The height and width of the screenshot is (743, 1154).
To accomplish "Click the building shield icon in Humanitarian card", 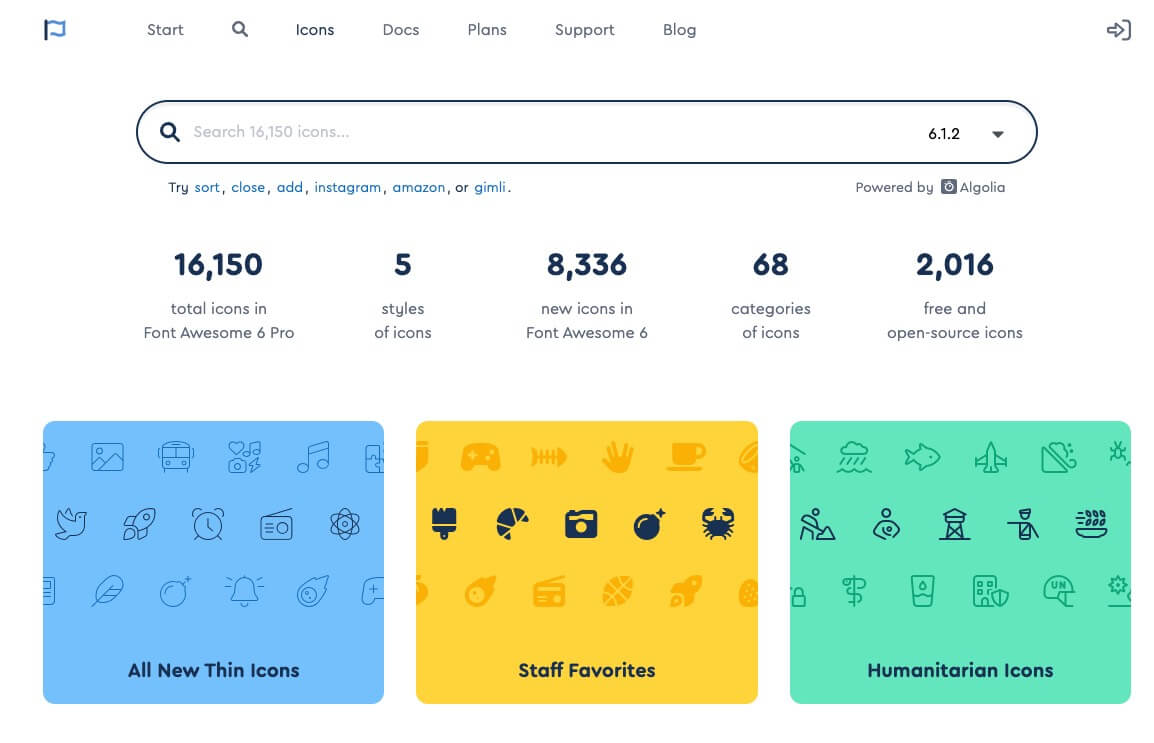I will tap(991, 591).
